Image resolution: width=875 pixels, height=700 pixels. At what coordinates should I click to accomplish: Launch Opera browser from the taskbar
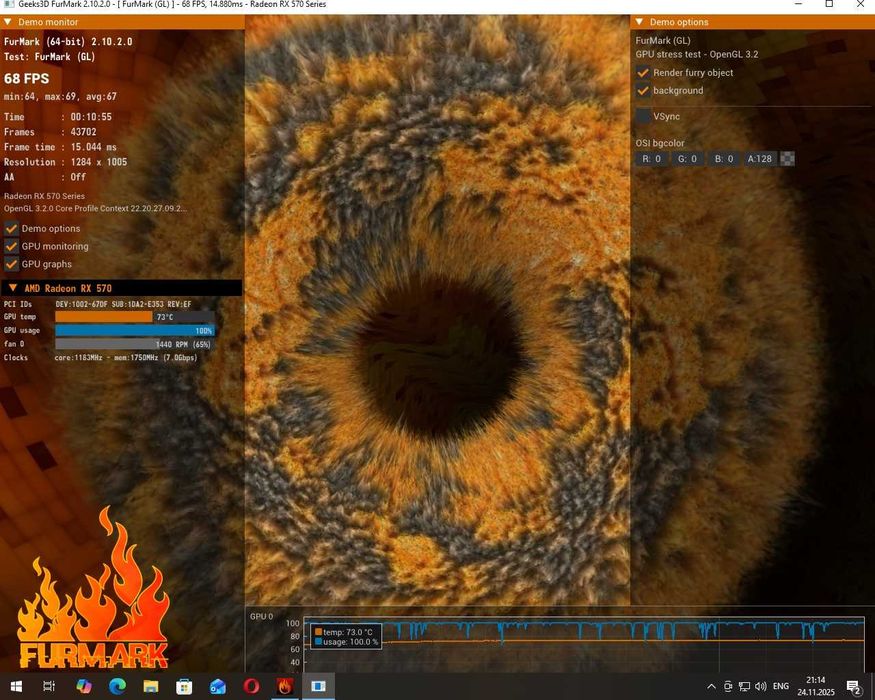(x=251, y=686)
